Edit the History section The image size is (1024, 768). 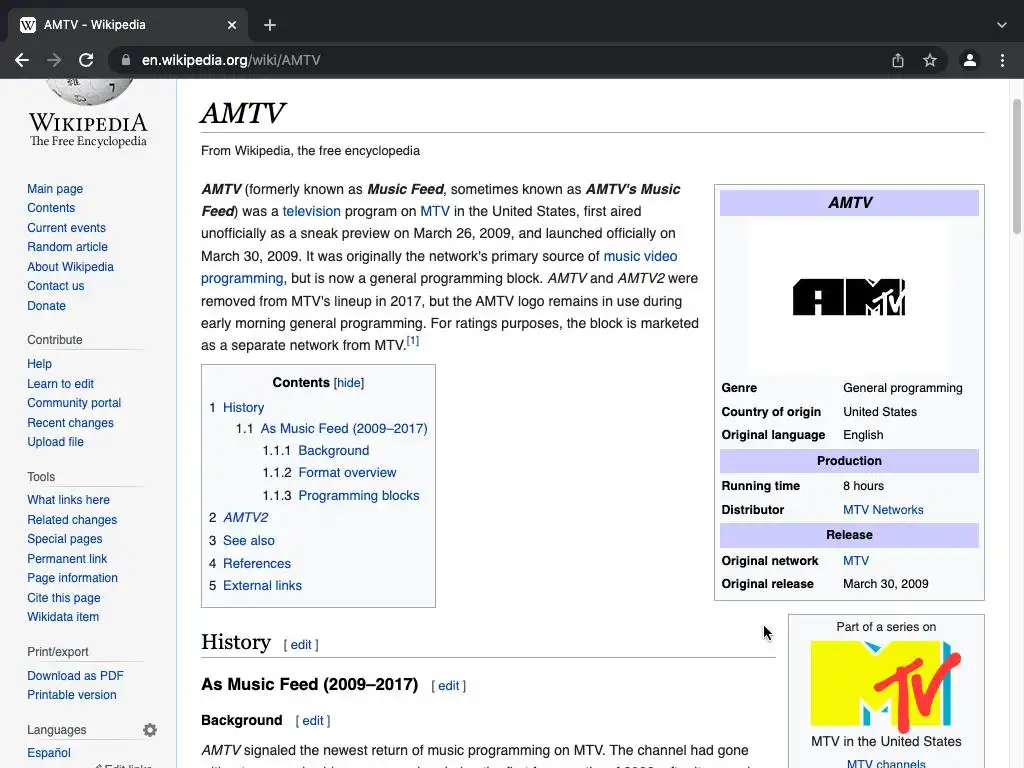[301, 645]
